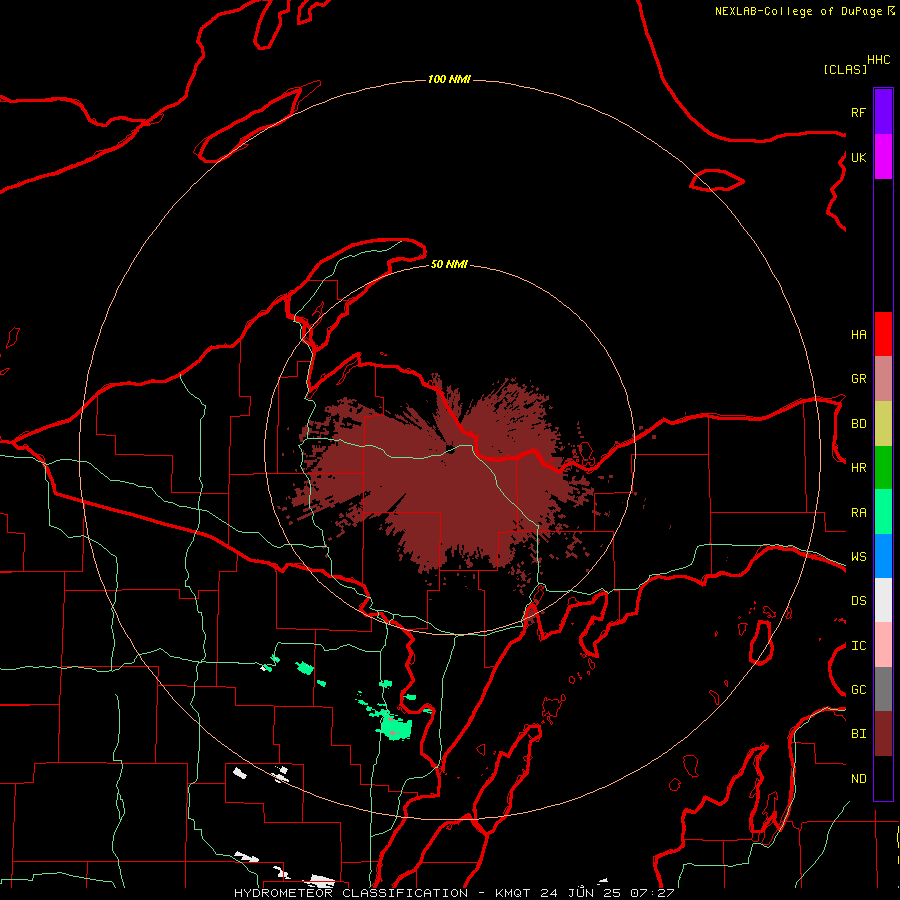Viewport: 900px width, 900px height.
Task: Click the IC legend label
Action: click(858, 646)
